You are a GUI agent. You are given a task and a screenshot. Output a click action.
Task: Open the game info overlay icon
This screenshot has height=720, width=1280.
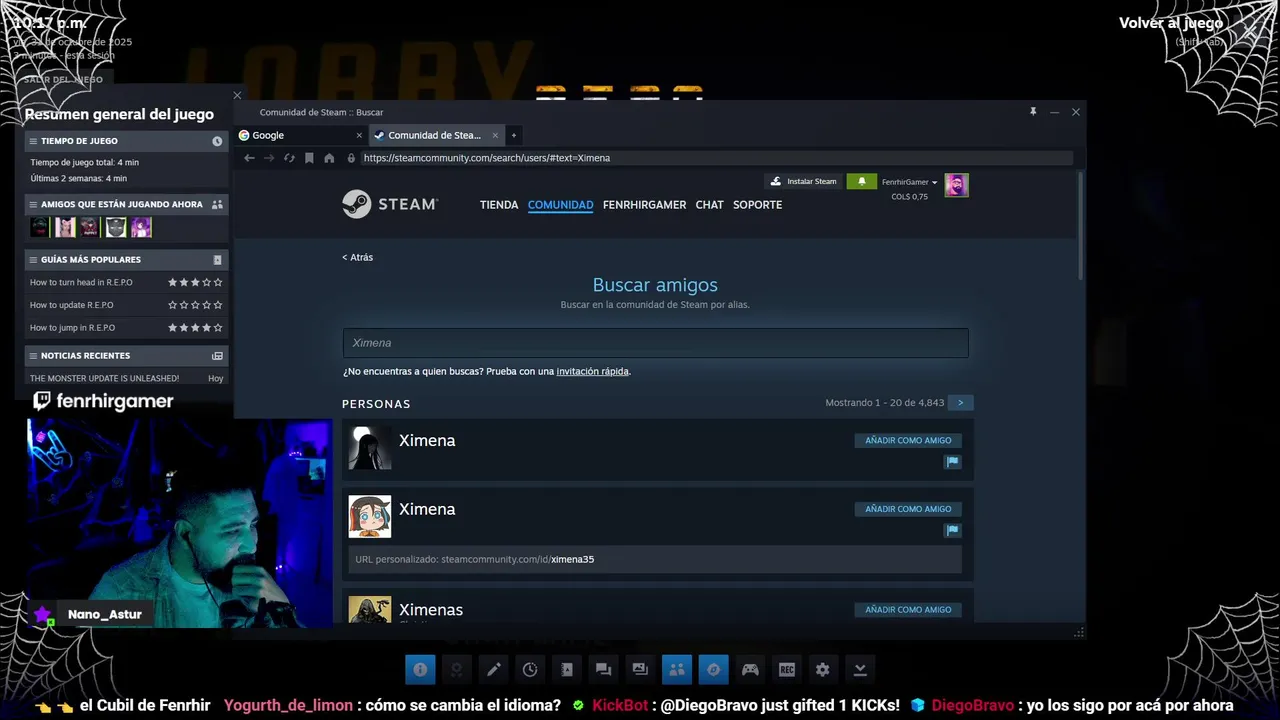pos(420,669)
